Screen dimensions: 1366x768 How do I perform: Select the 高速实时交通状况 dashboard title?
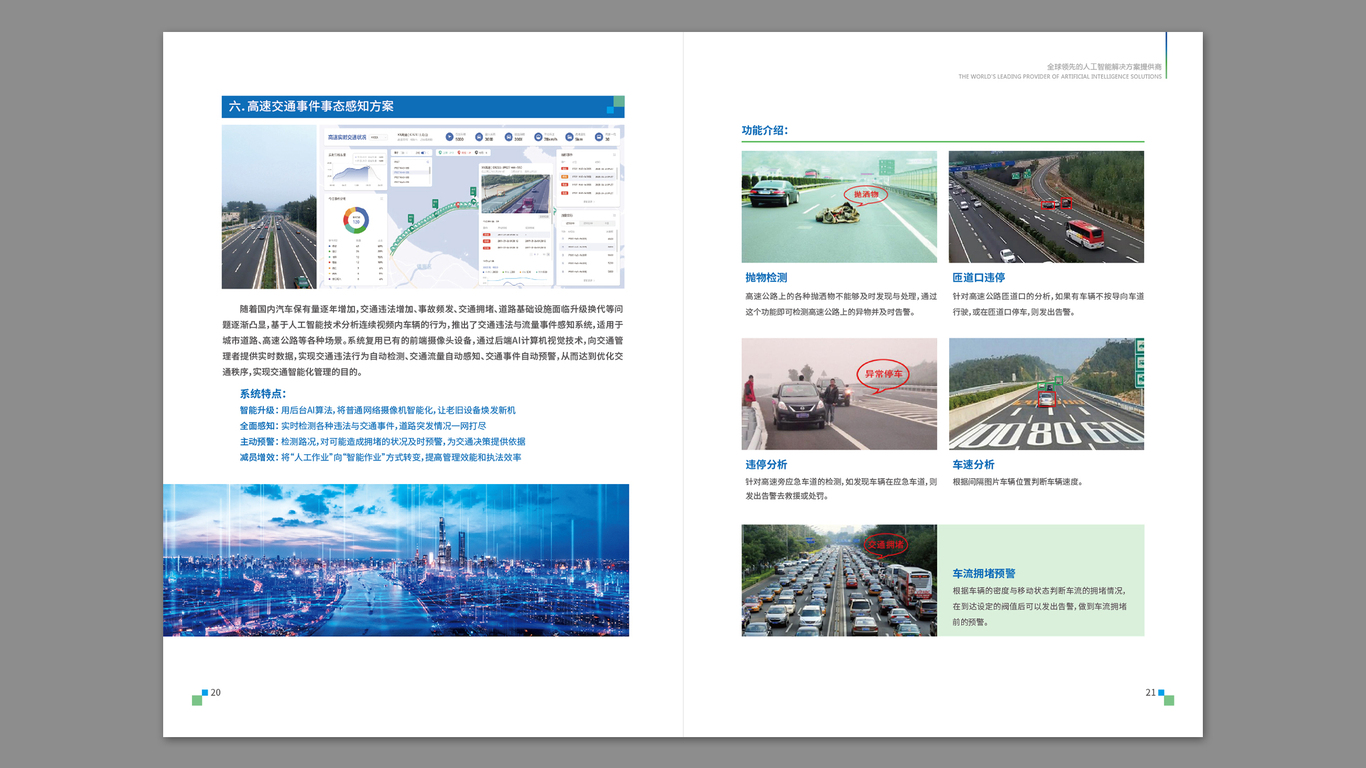349,137
